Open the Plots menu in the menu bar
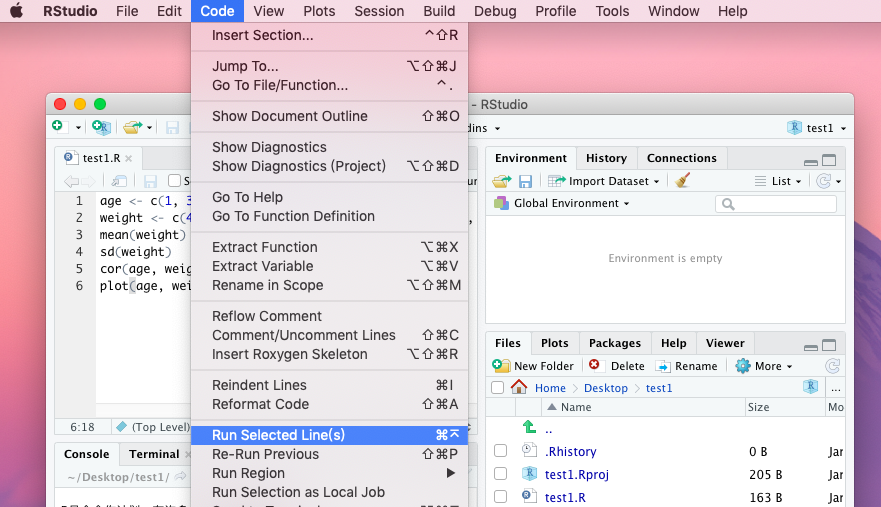The height and width of the screenshot is (507, 881). (319, 11)
